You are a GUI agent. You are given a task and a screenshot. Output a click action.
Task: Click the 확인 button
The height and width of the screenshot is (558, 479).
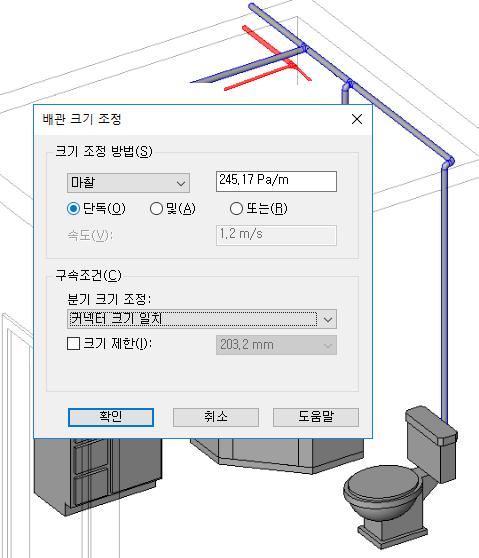[x=111, y=417]
